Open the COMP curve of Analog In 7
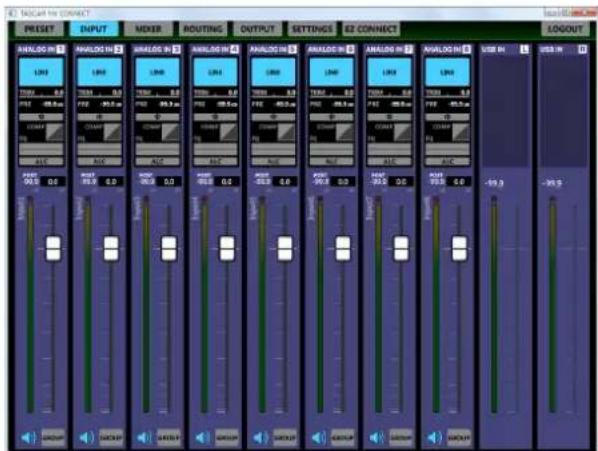Viewport: 598px width, 451px height. click(x=402, y=132)
